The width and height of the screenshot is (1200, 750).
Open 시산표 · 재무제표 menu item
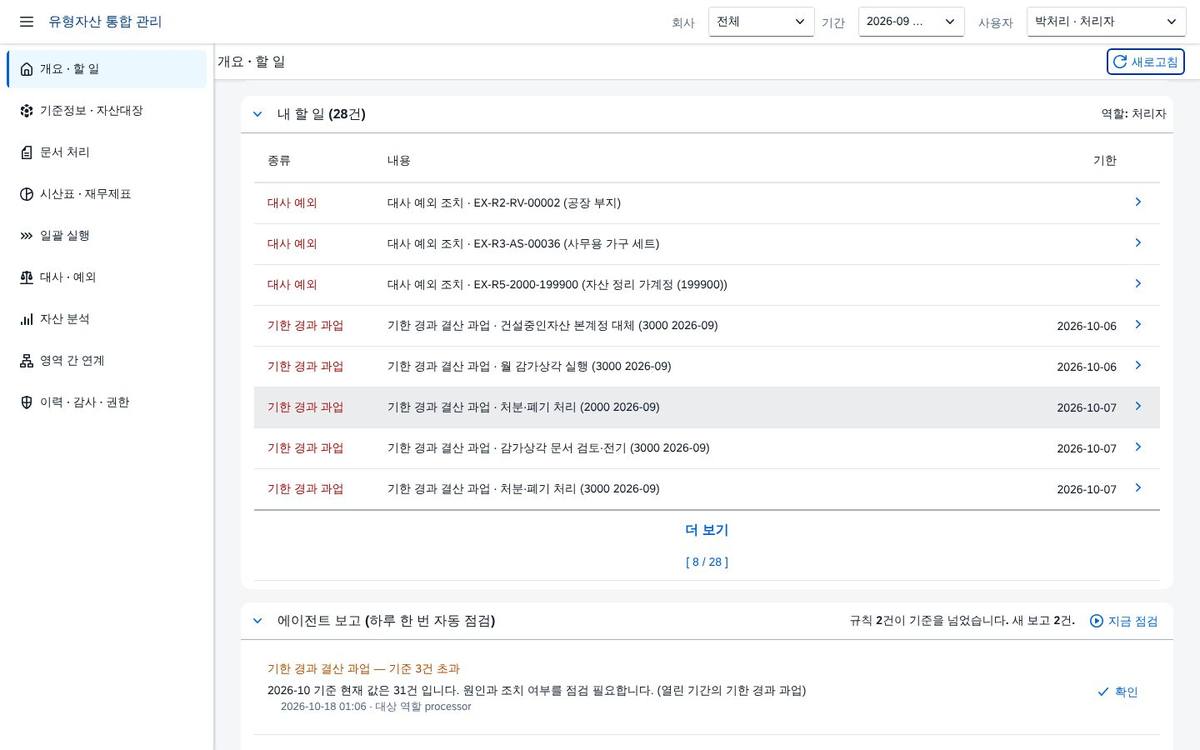[x=106, y=194]
